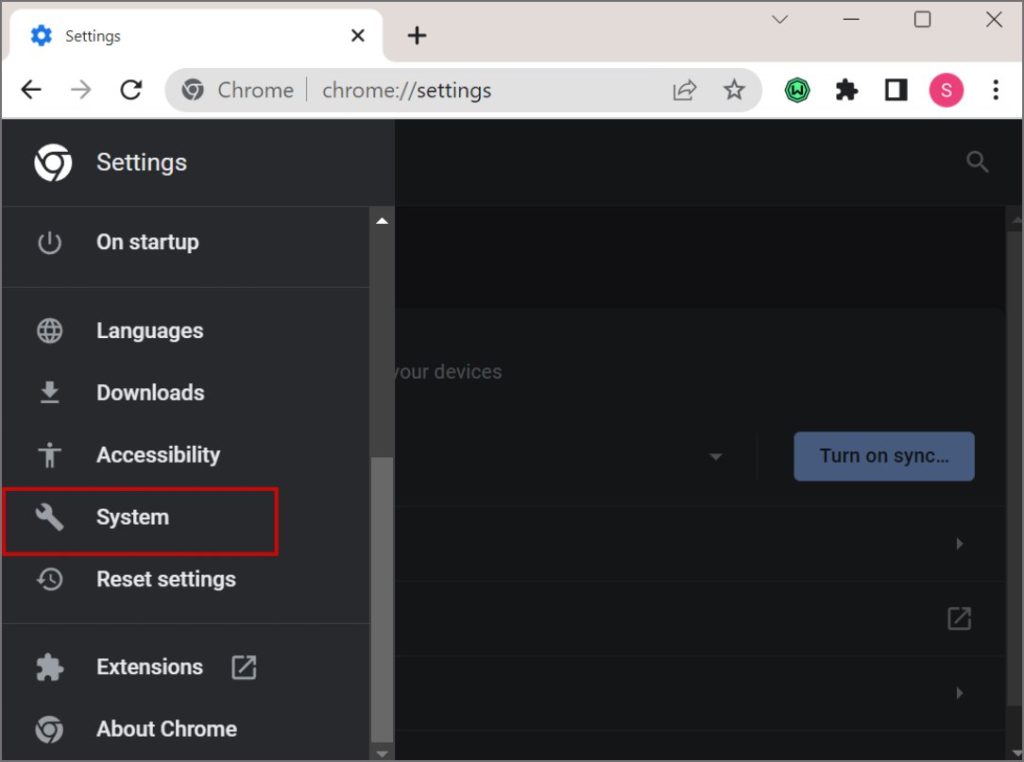Click the Settings tab gear icon
Screen dimensions: 1024x762
(x=41, y=35)
